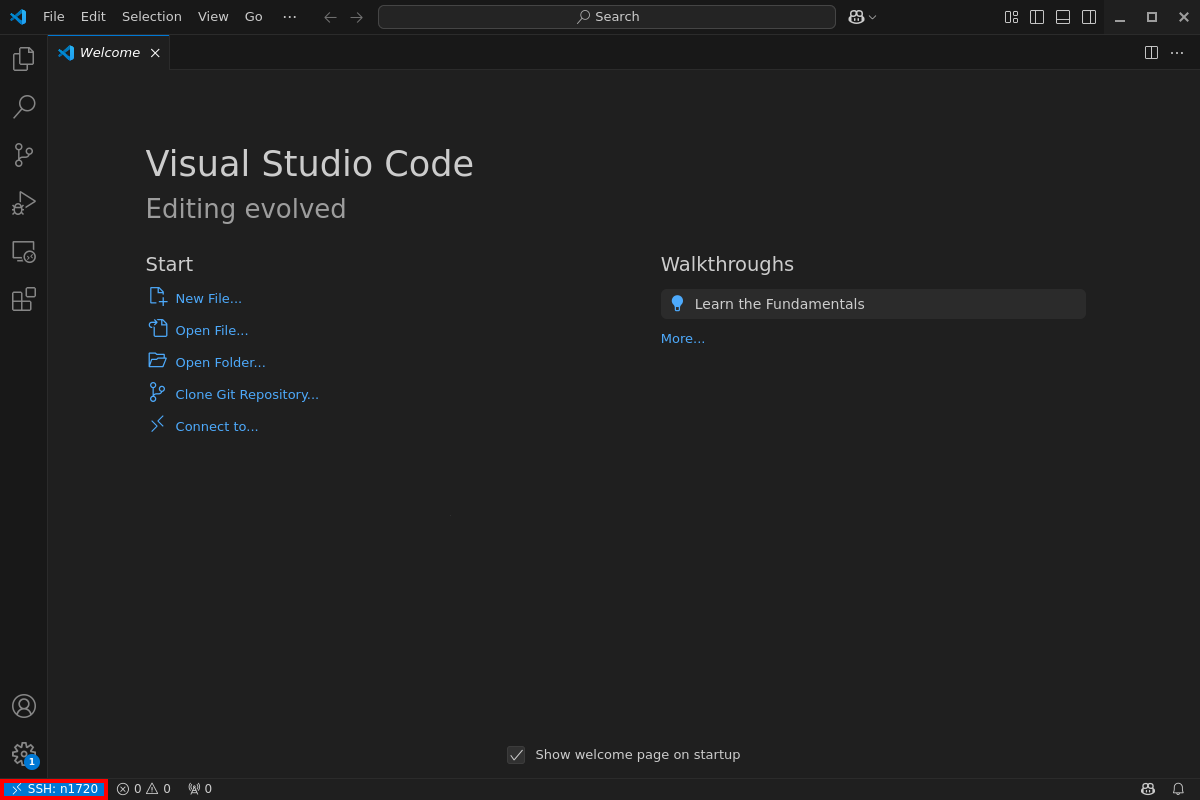Click the VS Code logo in title bar
The height and width of the screenshot is (800, 1200).
(x=18, y=17)
